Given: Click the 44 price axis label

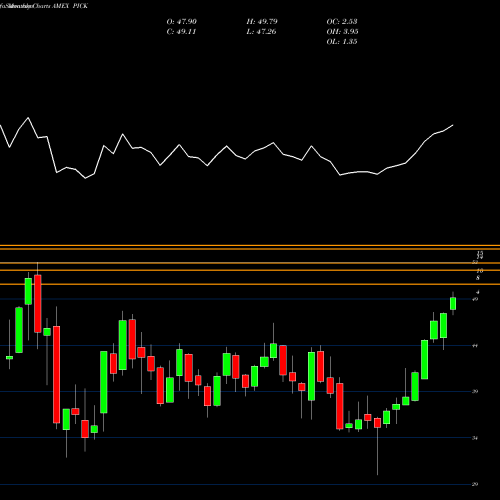Looking at the screenshot, I should pyautogui.click(x=475, y=346).
